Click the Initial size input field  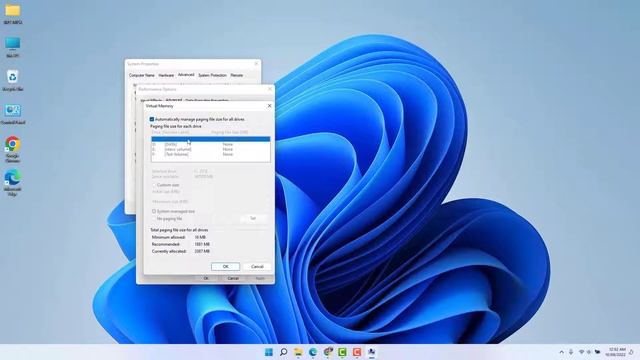click(x=206, y=191)
